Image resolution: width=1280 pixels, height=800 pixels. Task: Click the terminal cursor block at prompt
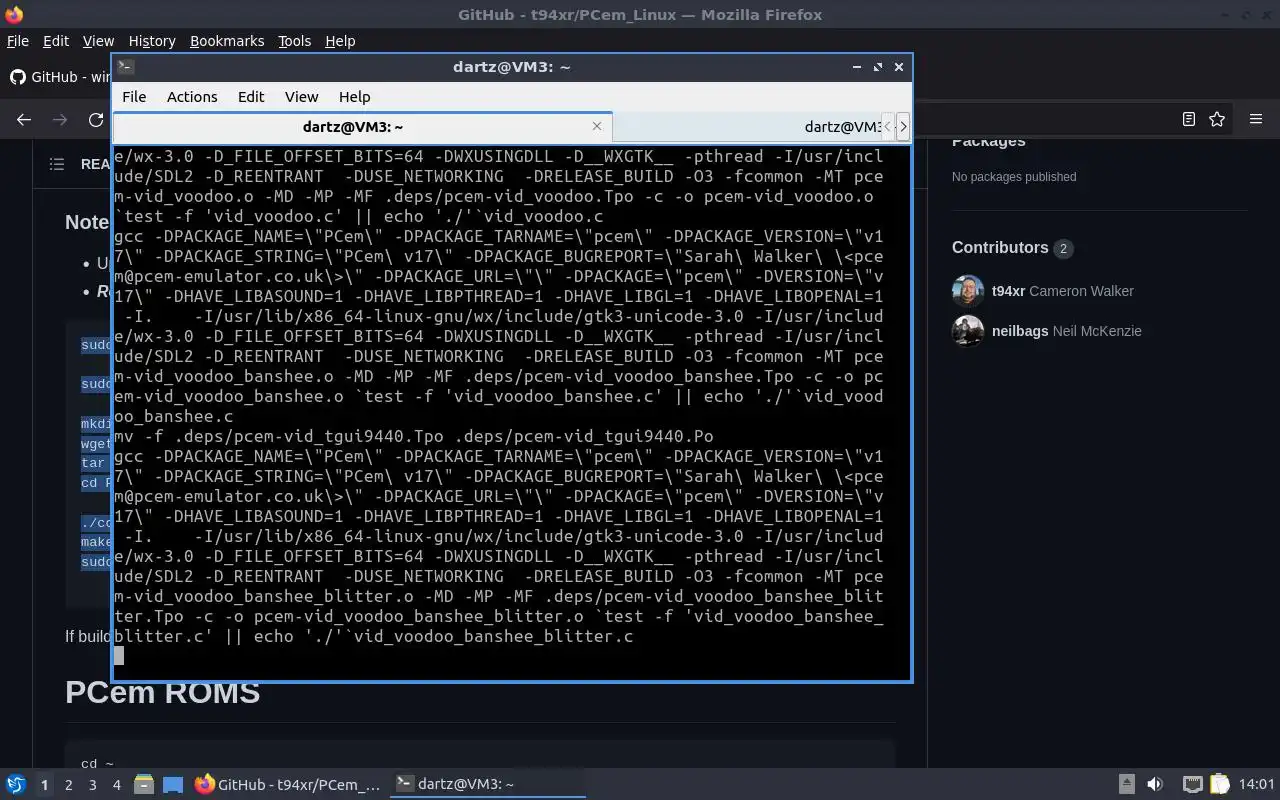pos(119,656)
